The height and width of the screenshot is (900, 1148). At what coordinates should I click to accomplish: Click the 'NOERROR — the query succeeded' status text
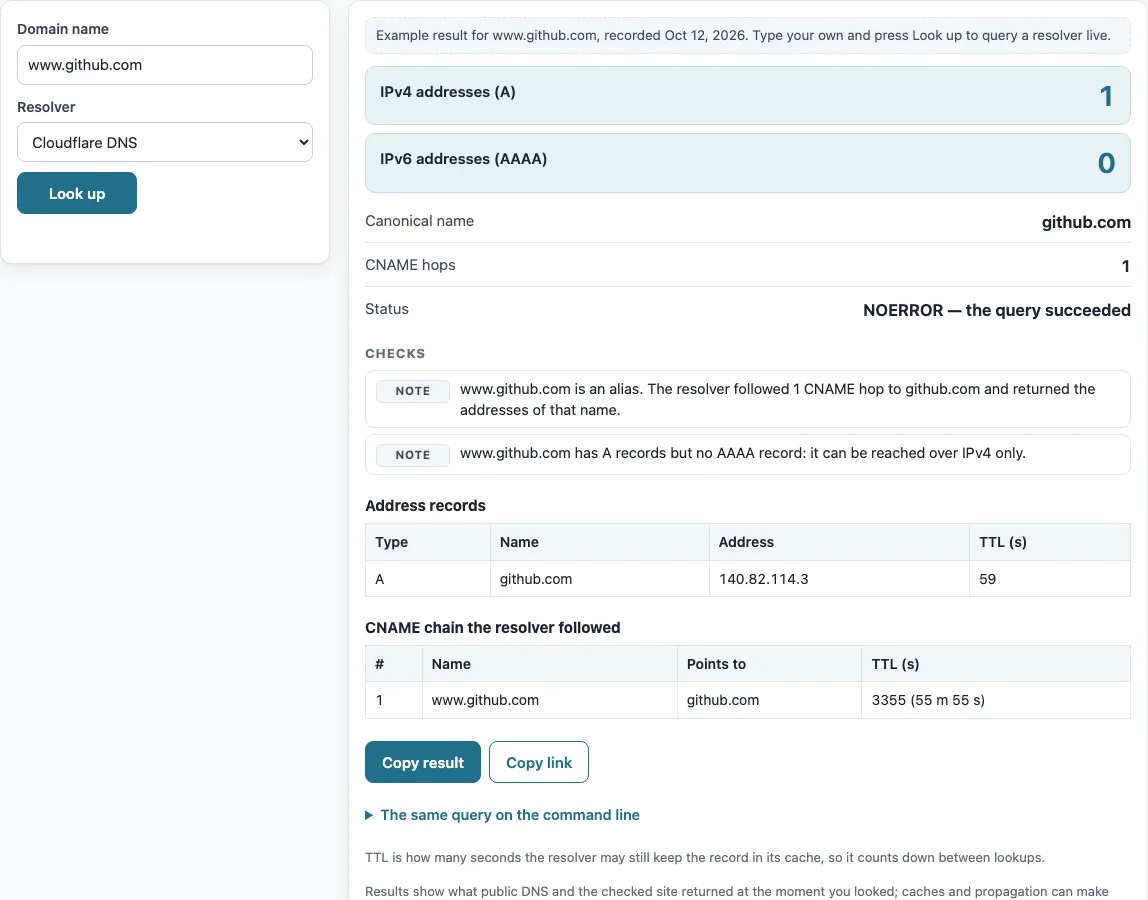pos(996,310)
